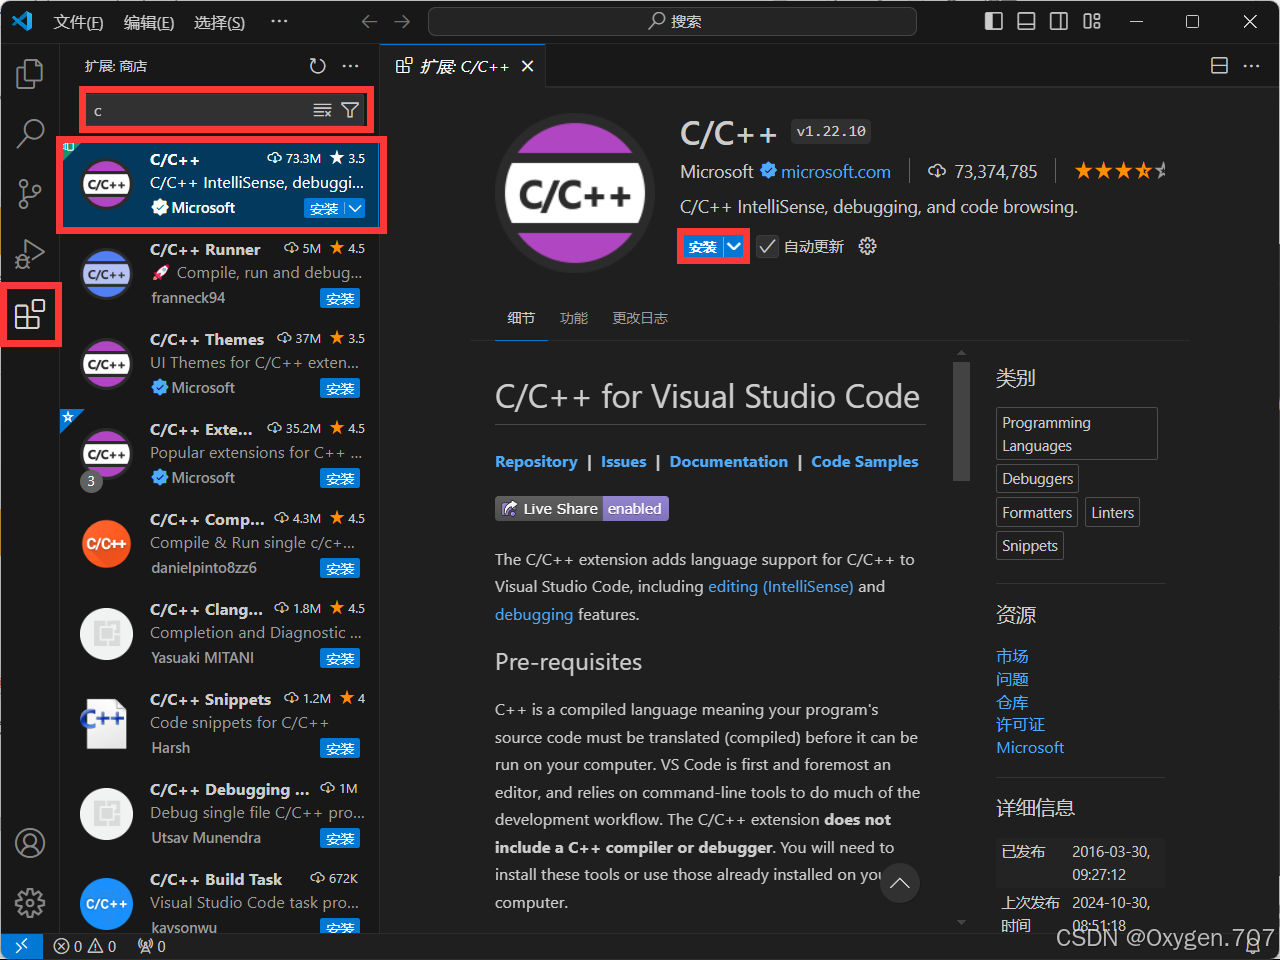Toggle the auto update checkbox
1280x960 pixels.
[x=767, y=246]
